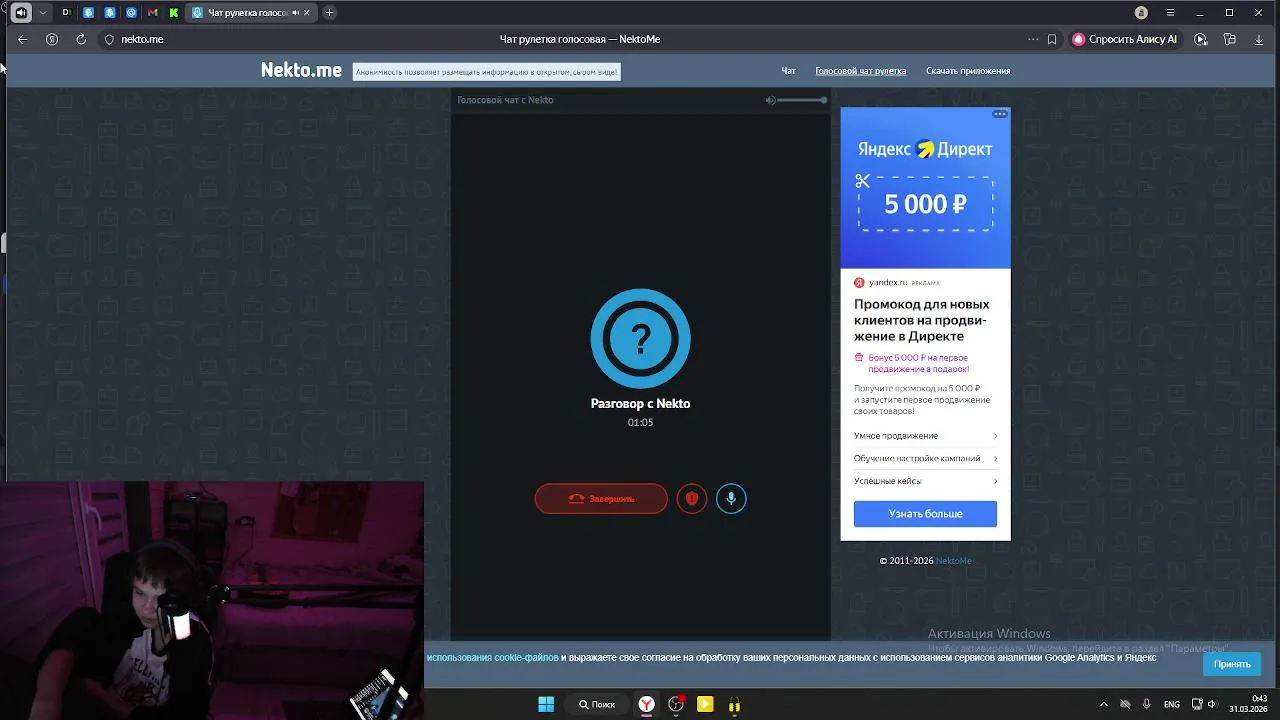Ask Alice via Спросить Алису AI button
The height and width of the screenshot is (720, 1280).
tap(1125, 39)
